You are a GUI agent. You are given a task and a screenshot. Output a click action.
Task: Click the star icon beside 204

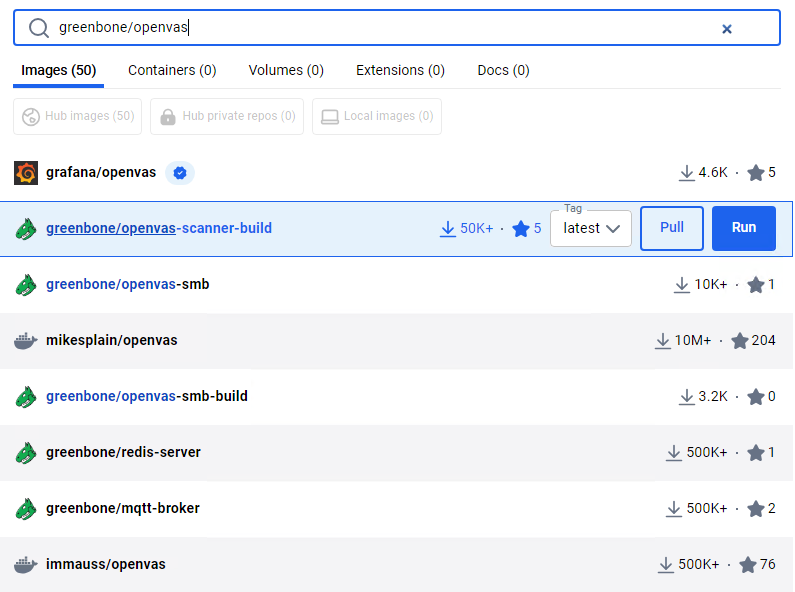(740, 341)
